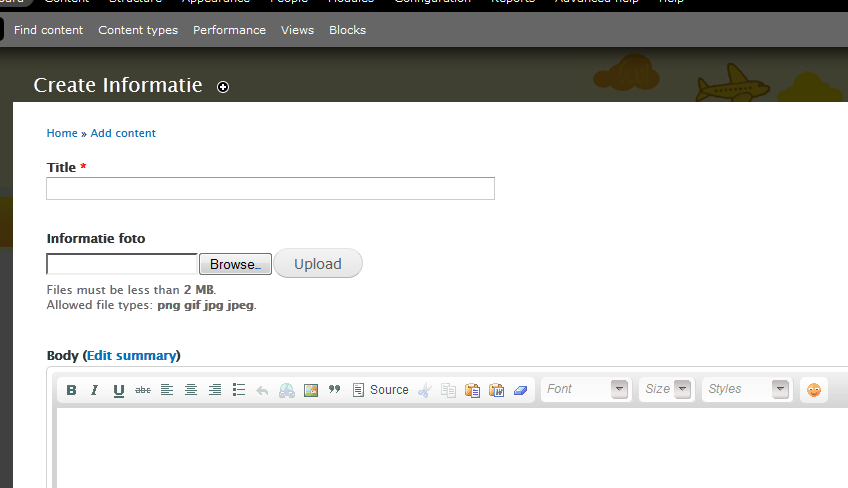Image resolution: width=848 pixels, height=488 pixels.
Task: Open the Font dropdown
Action: point(586,389)
